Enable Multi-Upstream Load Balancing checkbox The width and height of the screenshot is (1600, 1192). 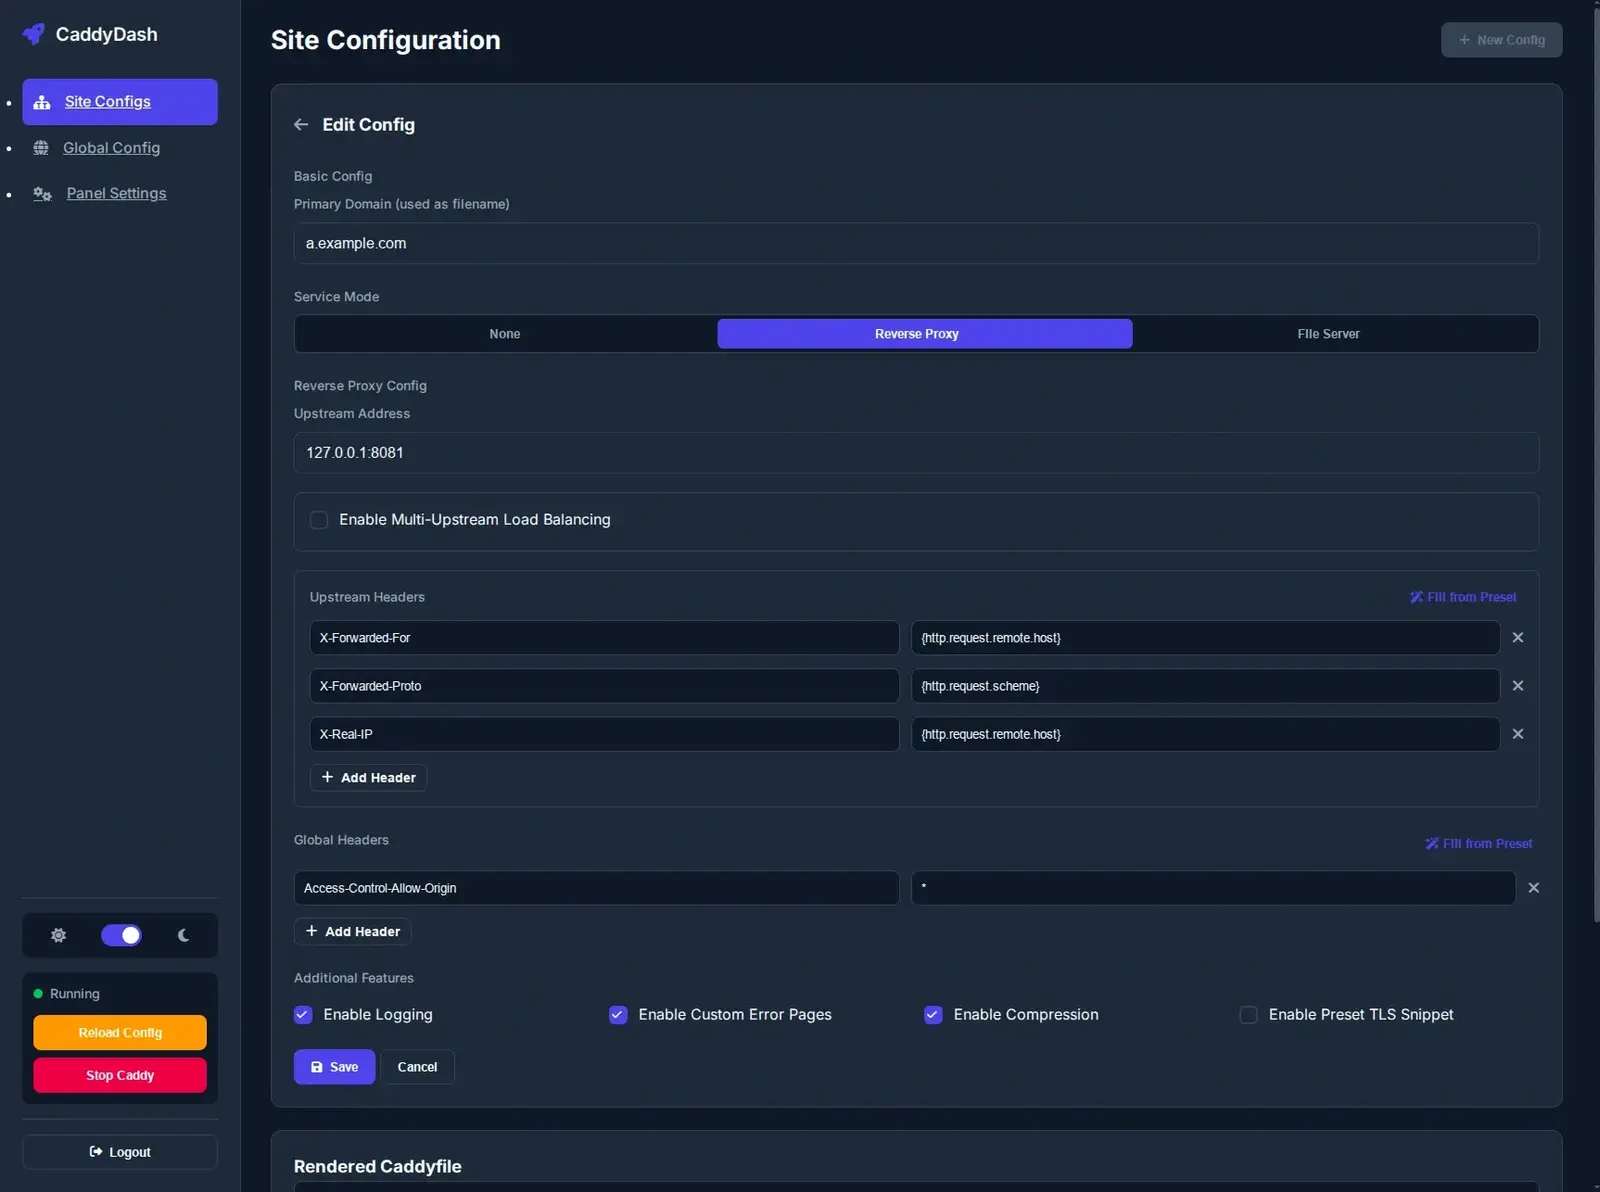point(319,520)
